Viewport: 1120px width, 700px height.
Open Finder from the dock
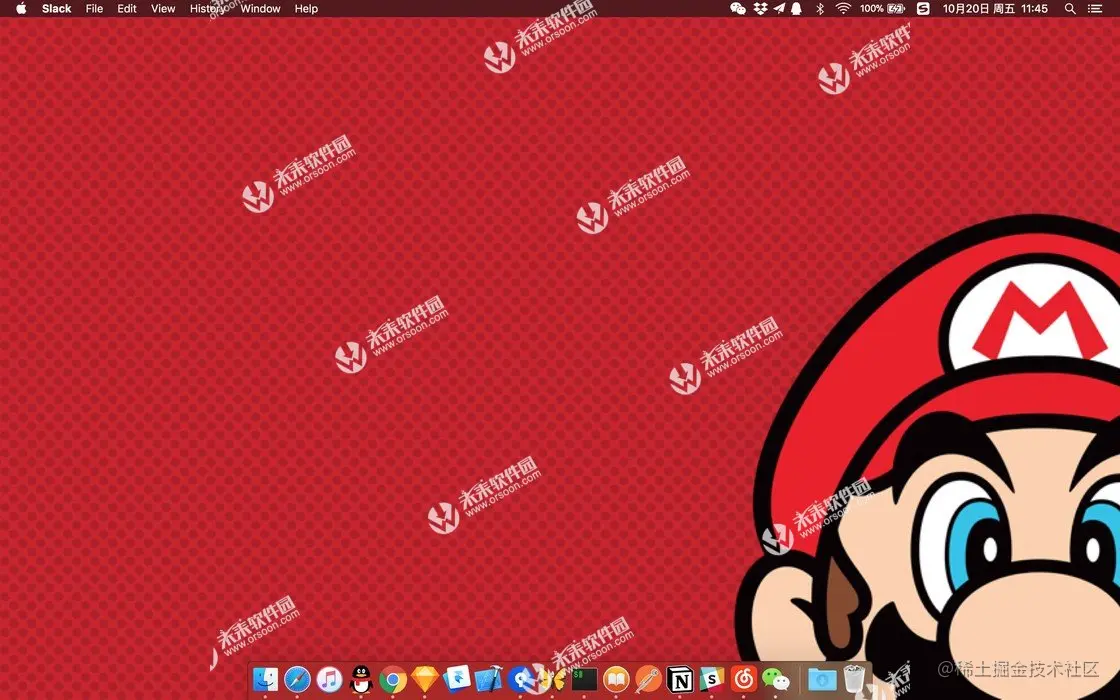point(266,679)
